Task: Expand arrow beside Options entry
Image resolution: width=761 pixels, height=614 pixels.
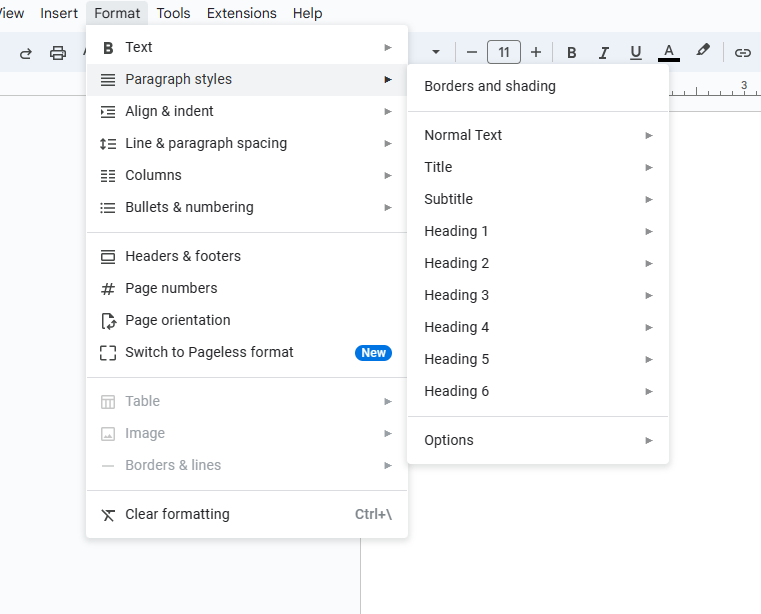Action: point(649,441)
